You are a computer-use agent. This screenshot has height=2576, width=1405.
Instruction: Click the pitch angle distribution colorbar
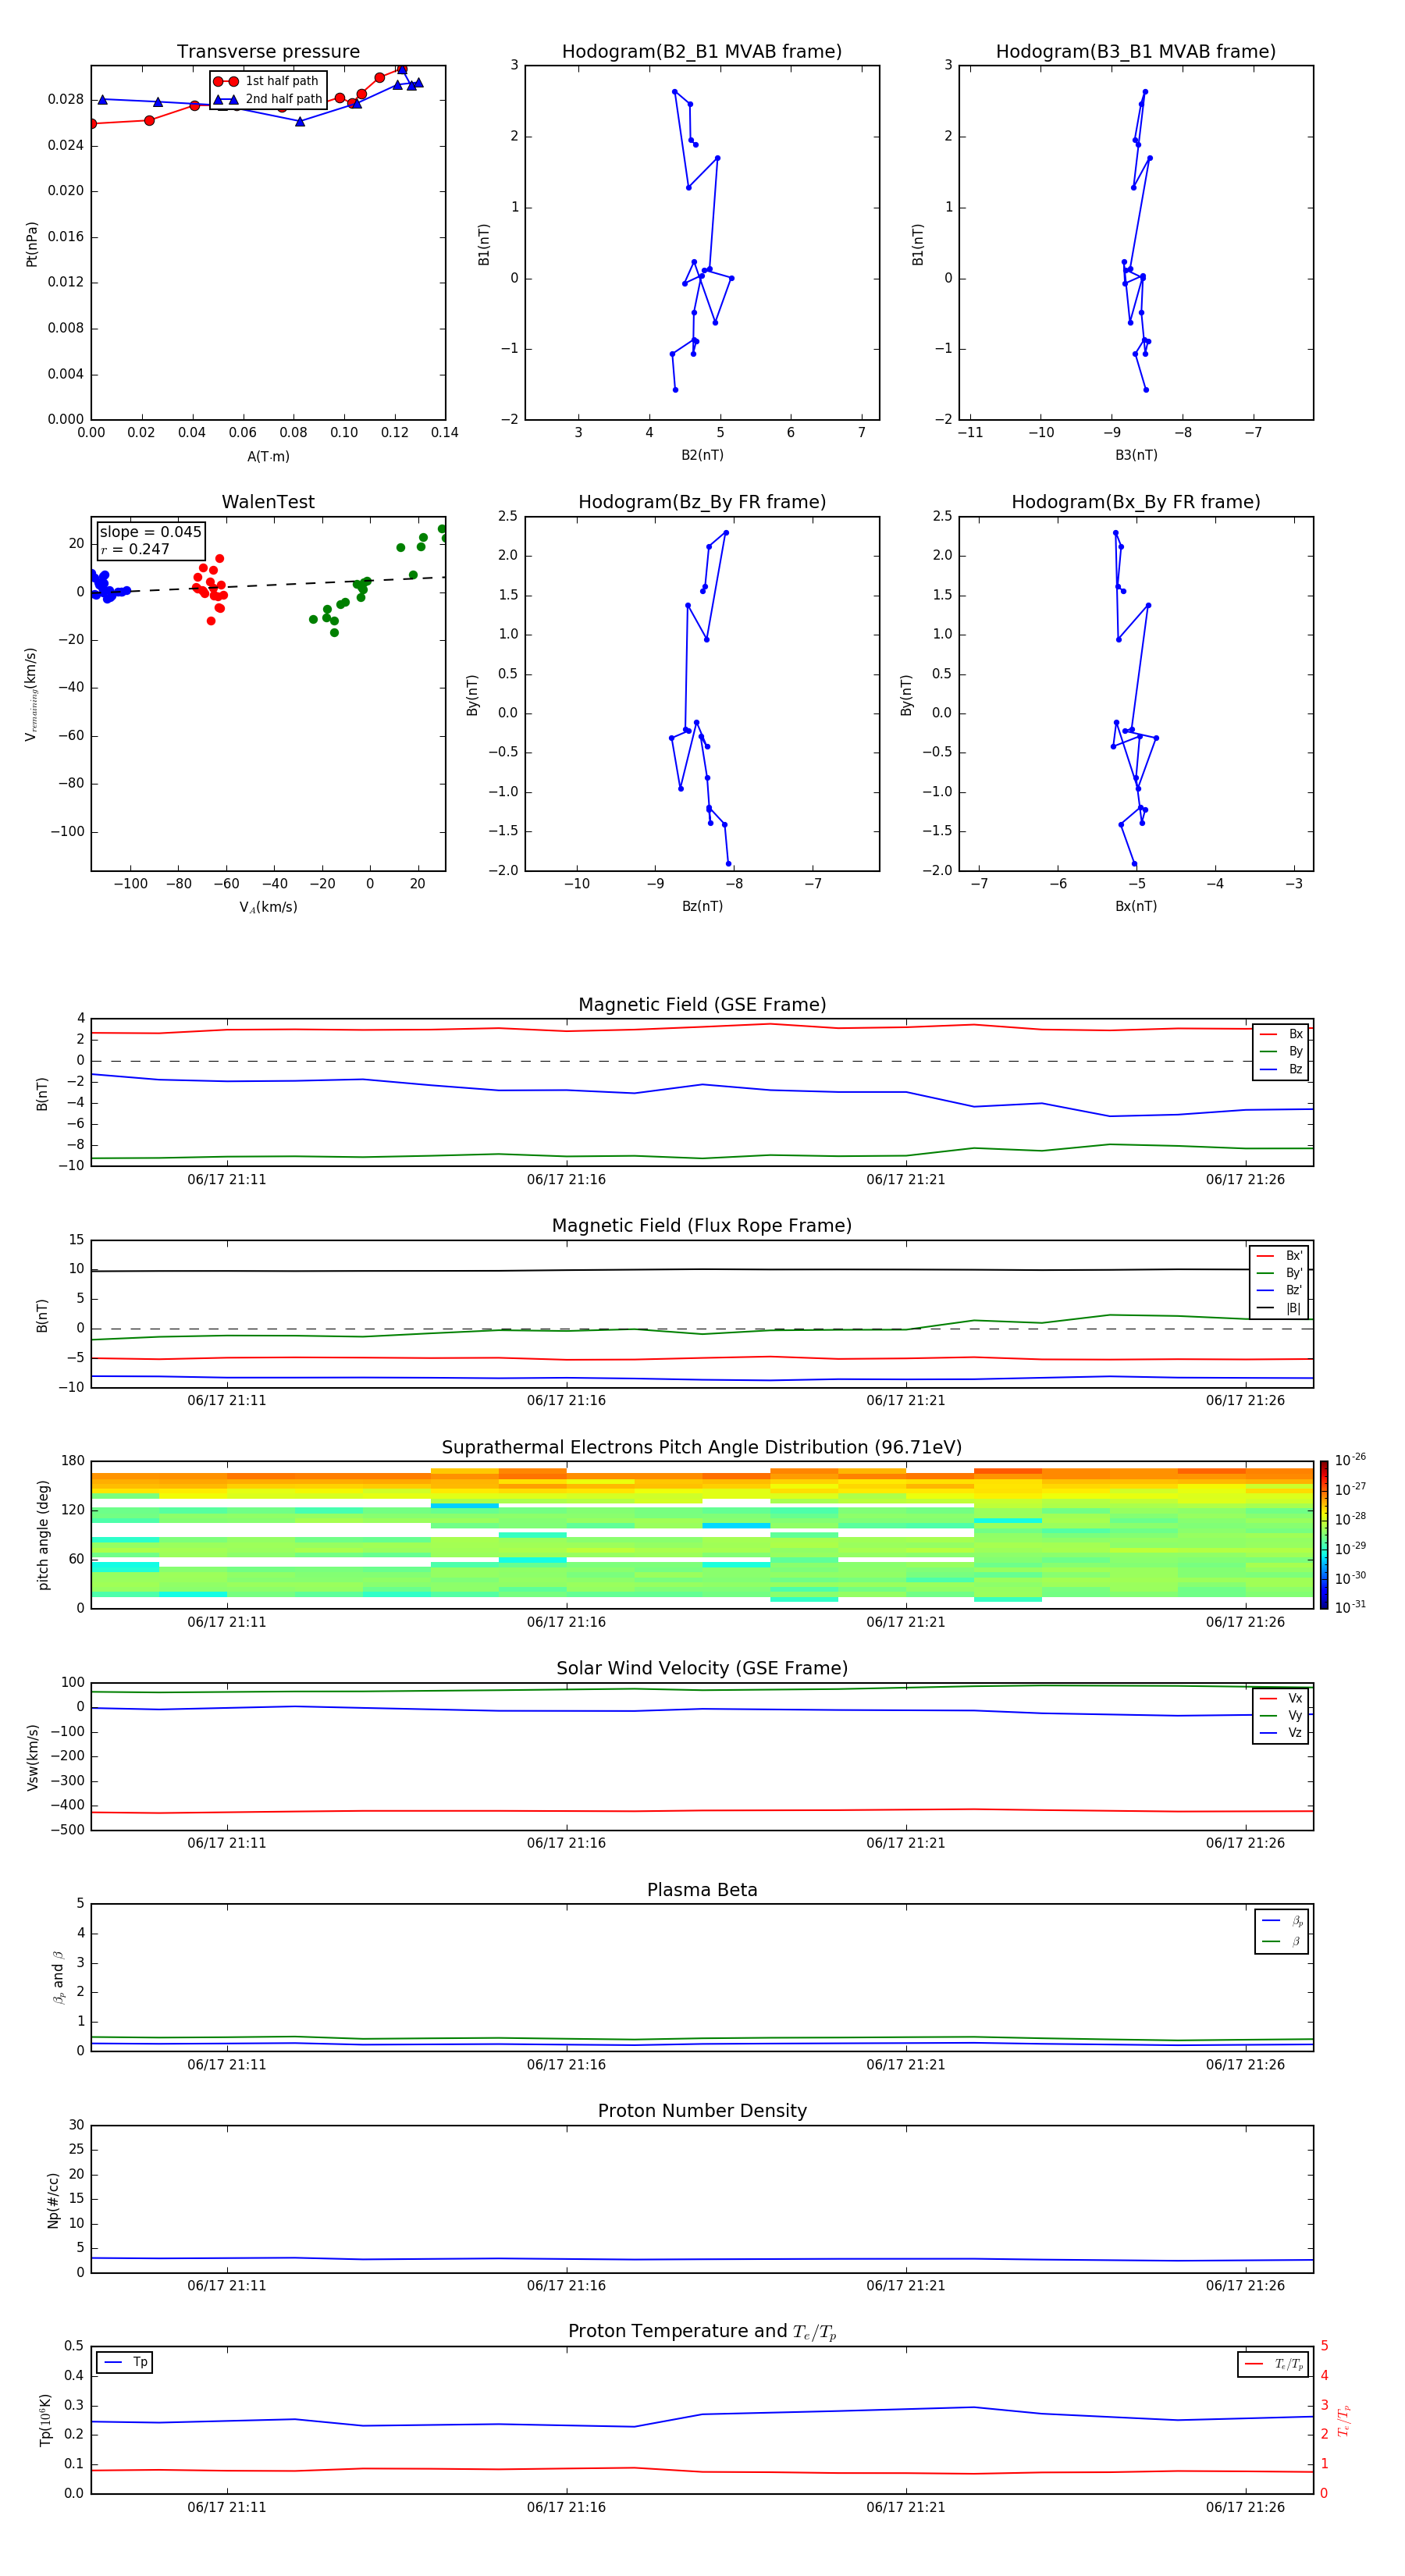[x=1323, y=1534]
